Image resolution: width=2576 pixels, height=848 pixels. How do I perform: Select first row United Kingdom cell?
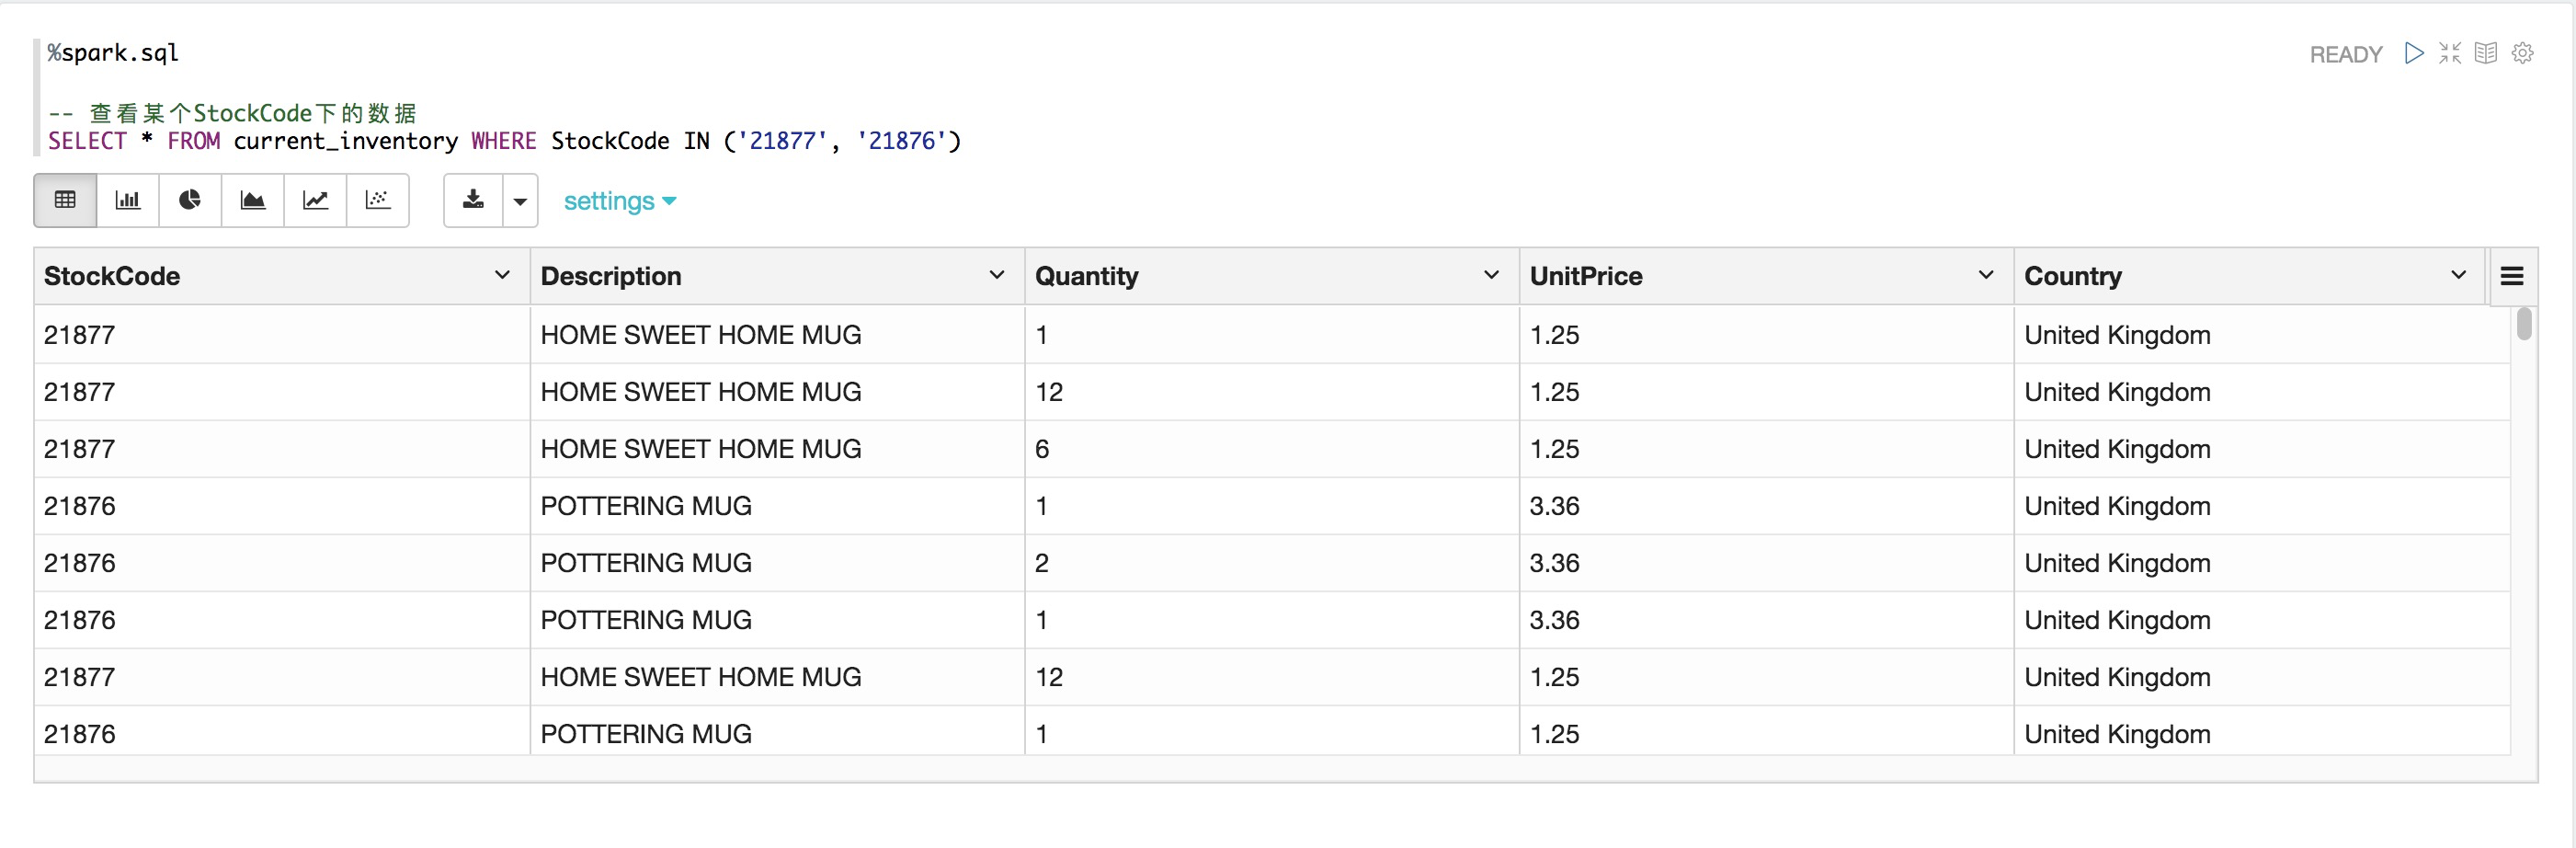coord(2262,334)
